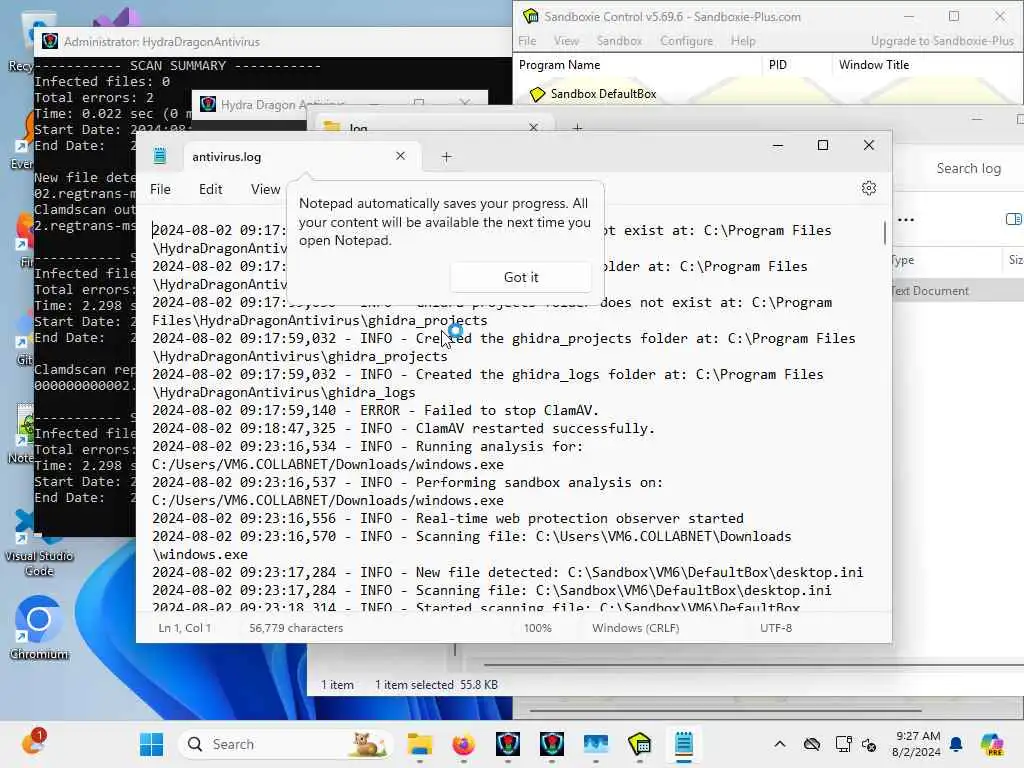
Task: Click the Hydra Dragon Antivirus window icon
Action: [208, 104]
